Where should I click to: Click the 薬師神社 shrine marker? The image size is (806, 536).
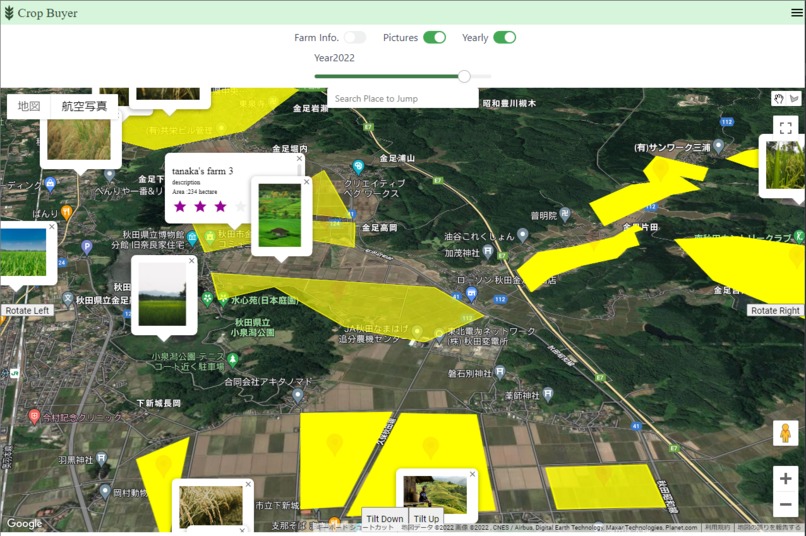[548, 394]
